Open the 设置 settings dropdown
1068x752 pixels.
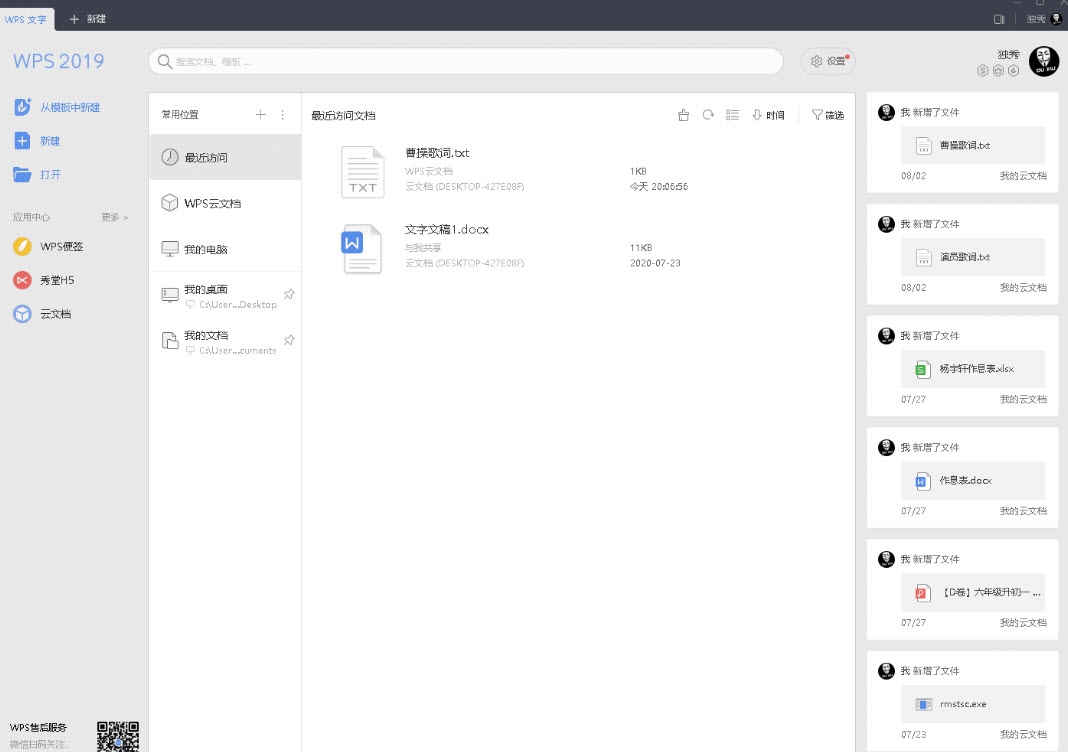pyautogui.click(x=828, y=61)
